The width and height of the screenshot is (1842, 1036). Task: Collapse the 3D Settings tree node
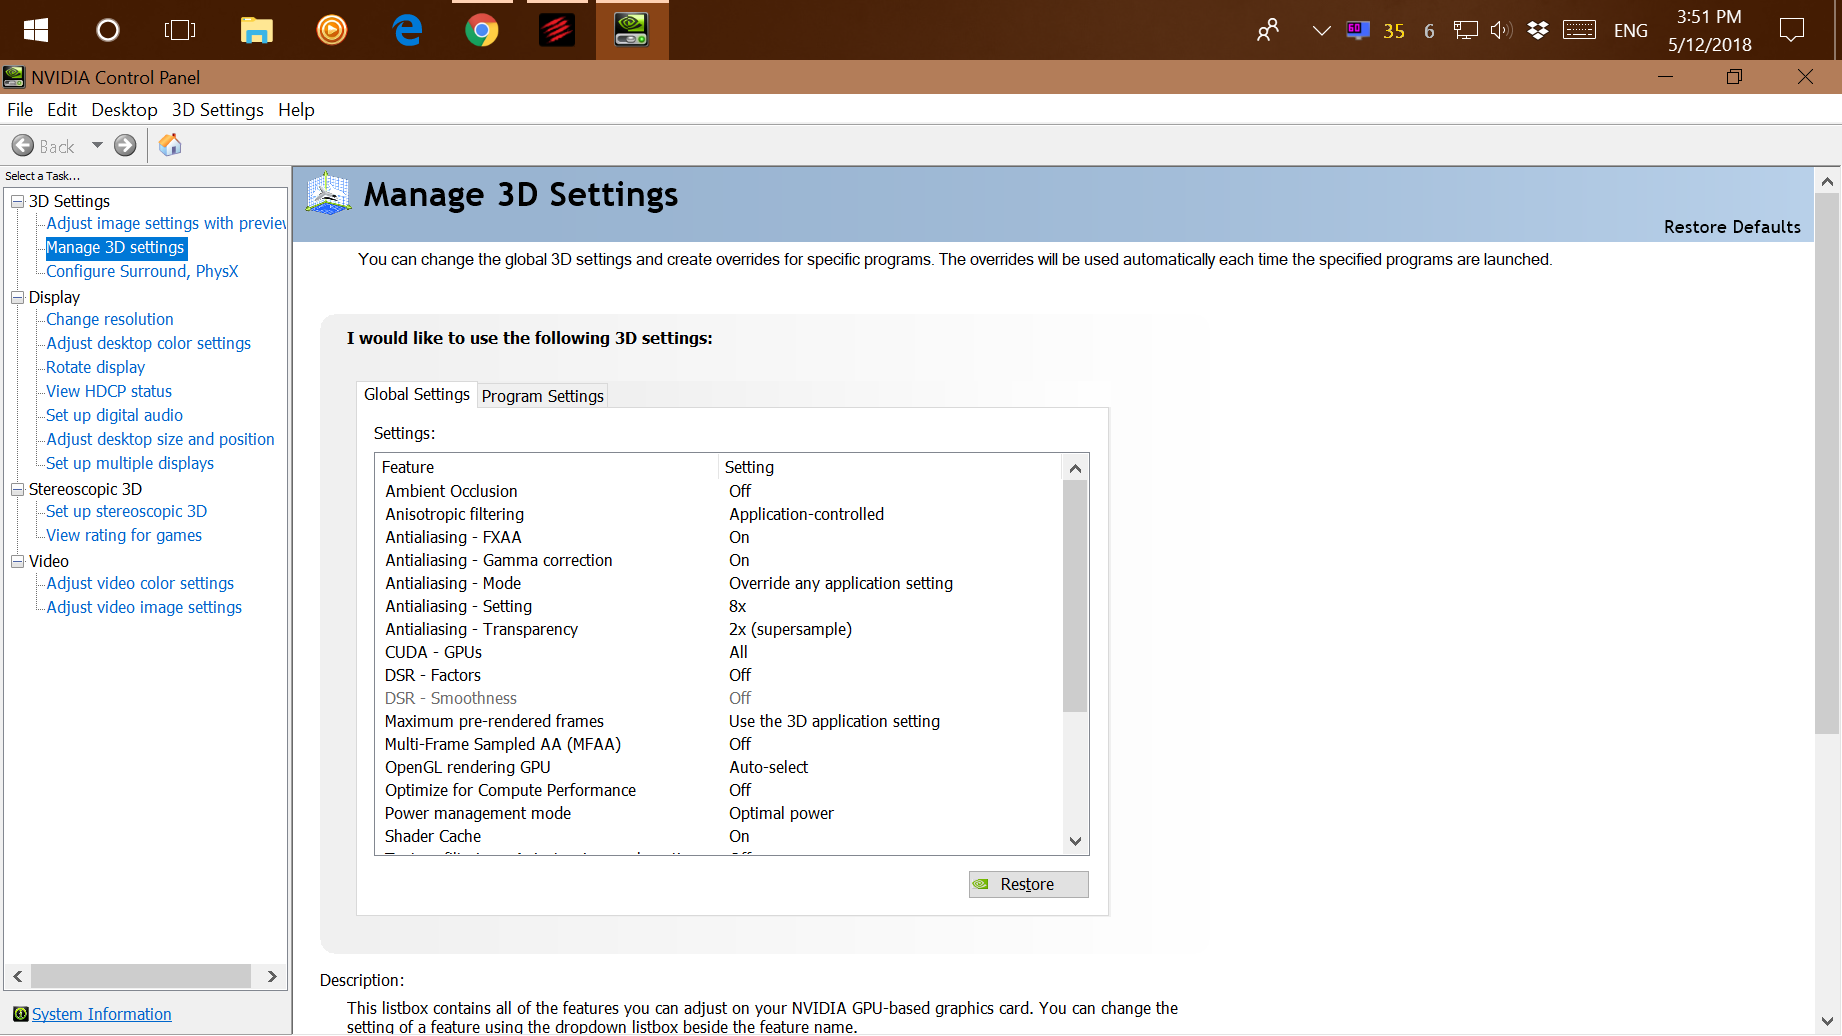(17, 202)
